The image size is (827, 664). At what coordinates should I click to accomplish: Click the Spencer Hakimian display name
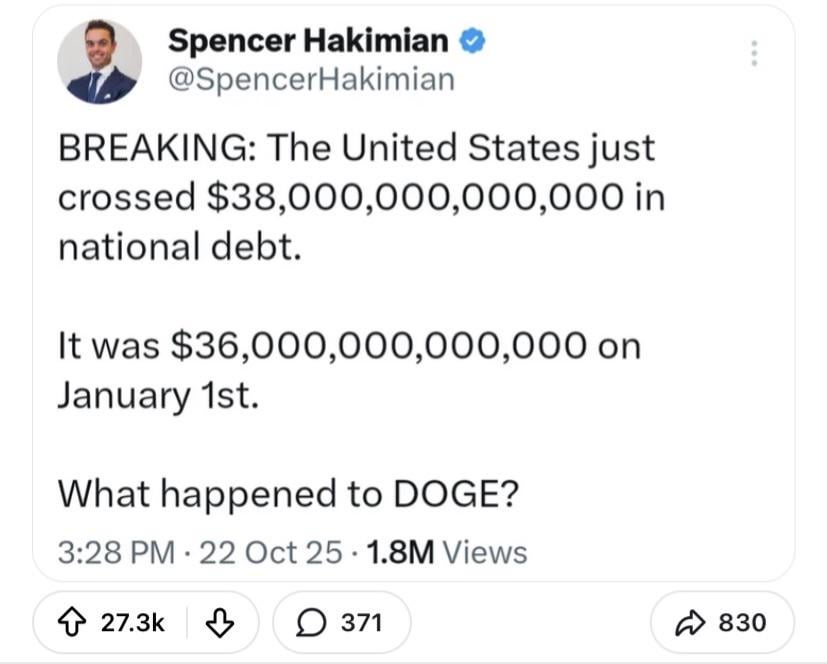pos(308,41)
